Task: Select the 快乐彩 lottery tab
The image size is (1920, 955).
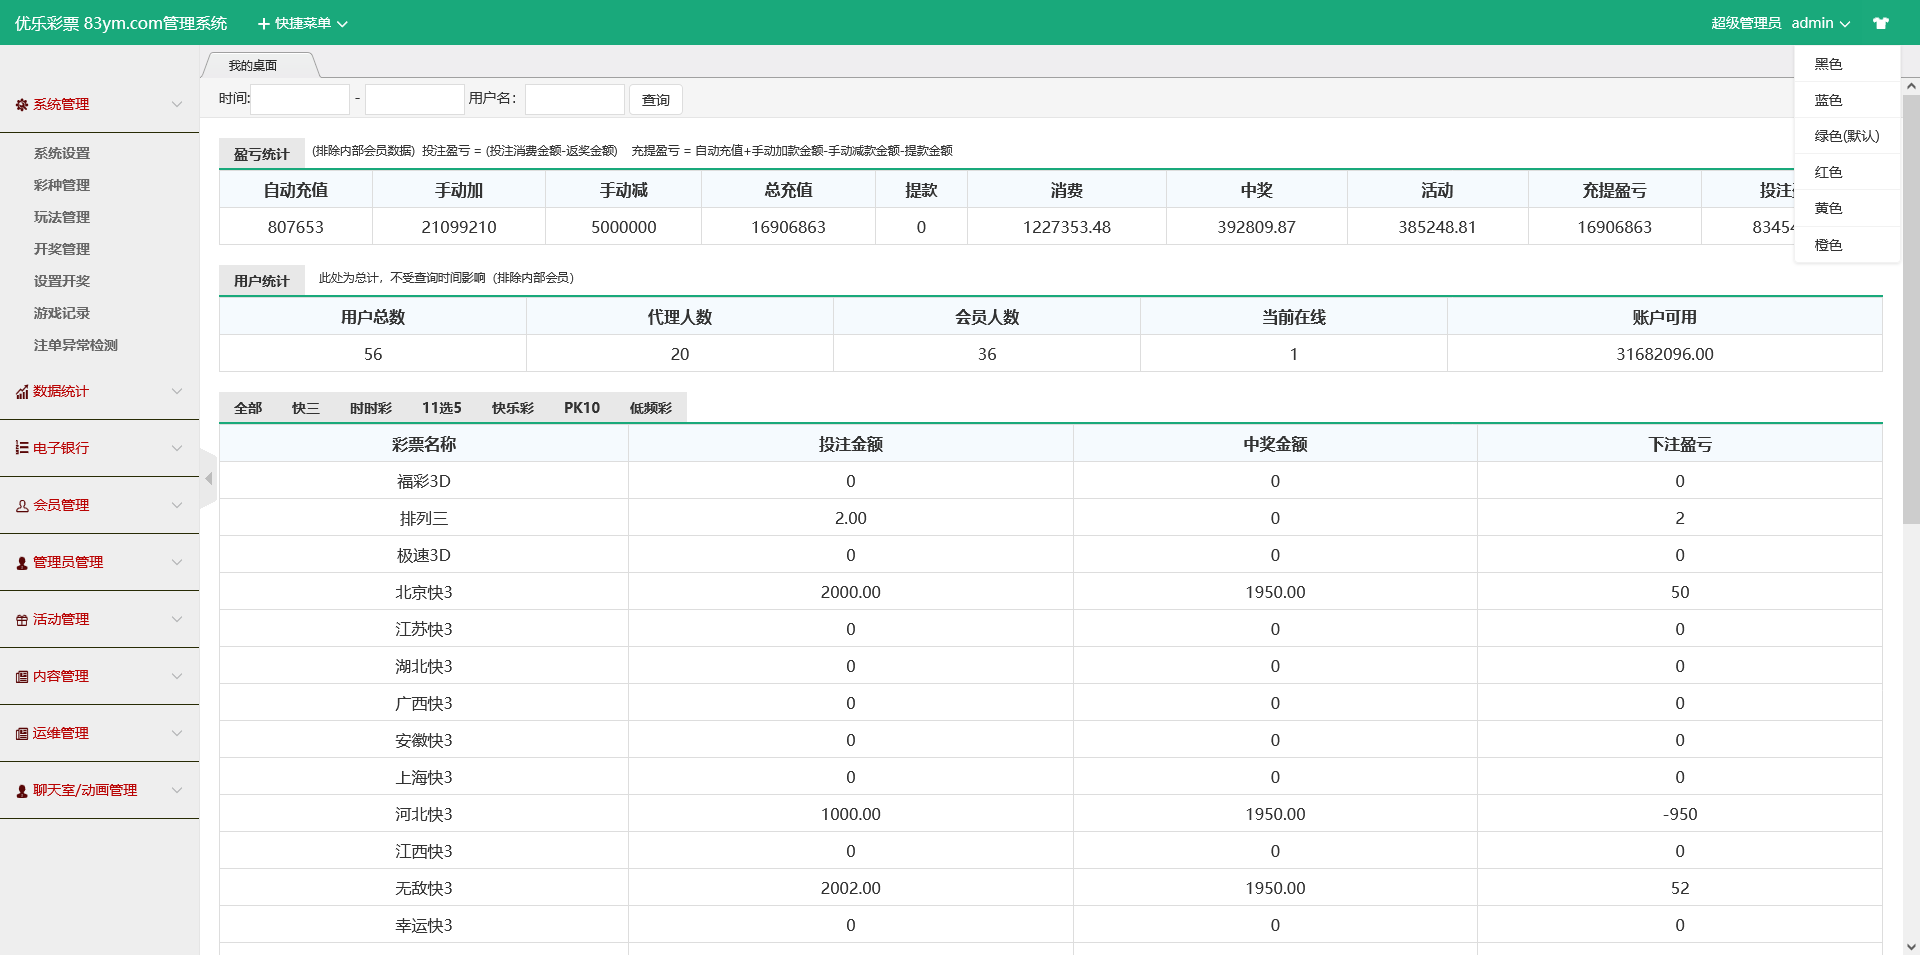Action: [513, 408]
